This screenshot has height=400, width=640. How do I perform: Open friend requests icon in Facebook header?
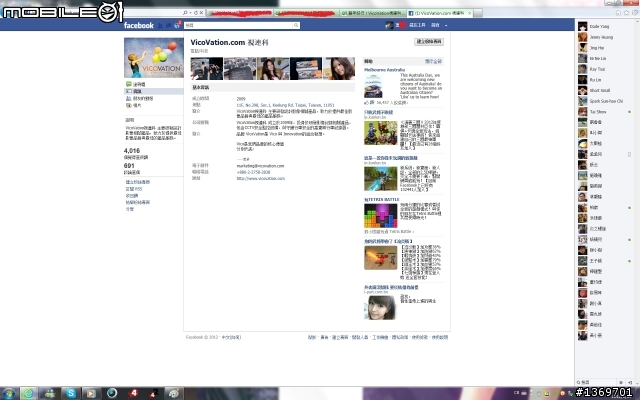[160, 25]
